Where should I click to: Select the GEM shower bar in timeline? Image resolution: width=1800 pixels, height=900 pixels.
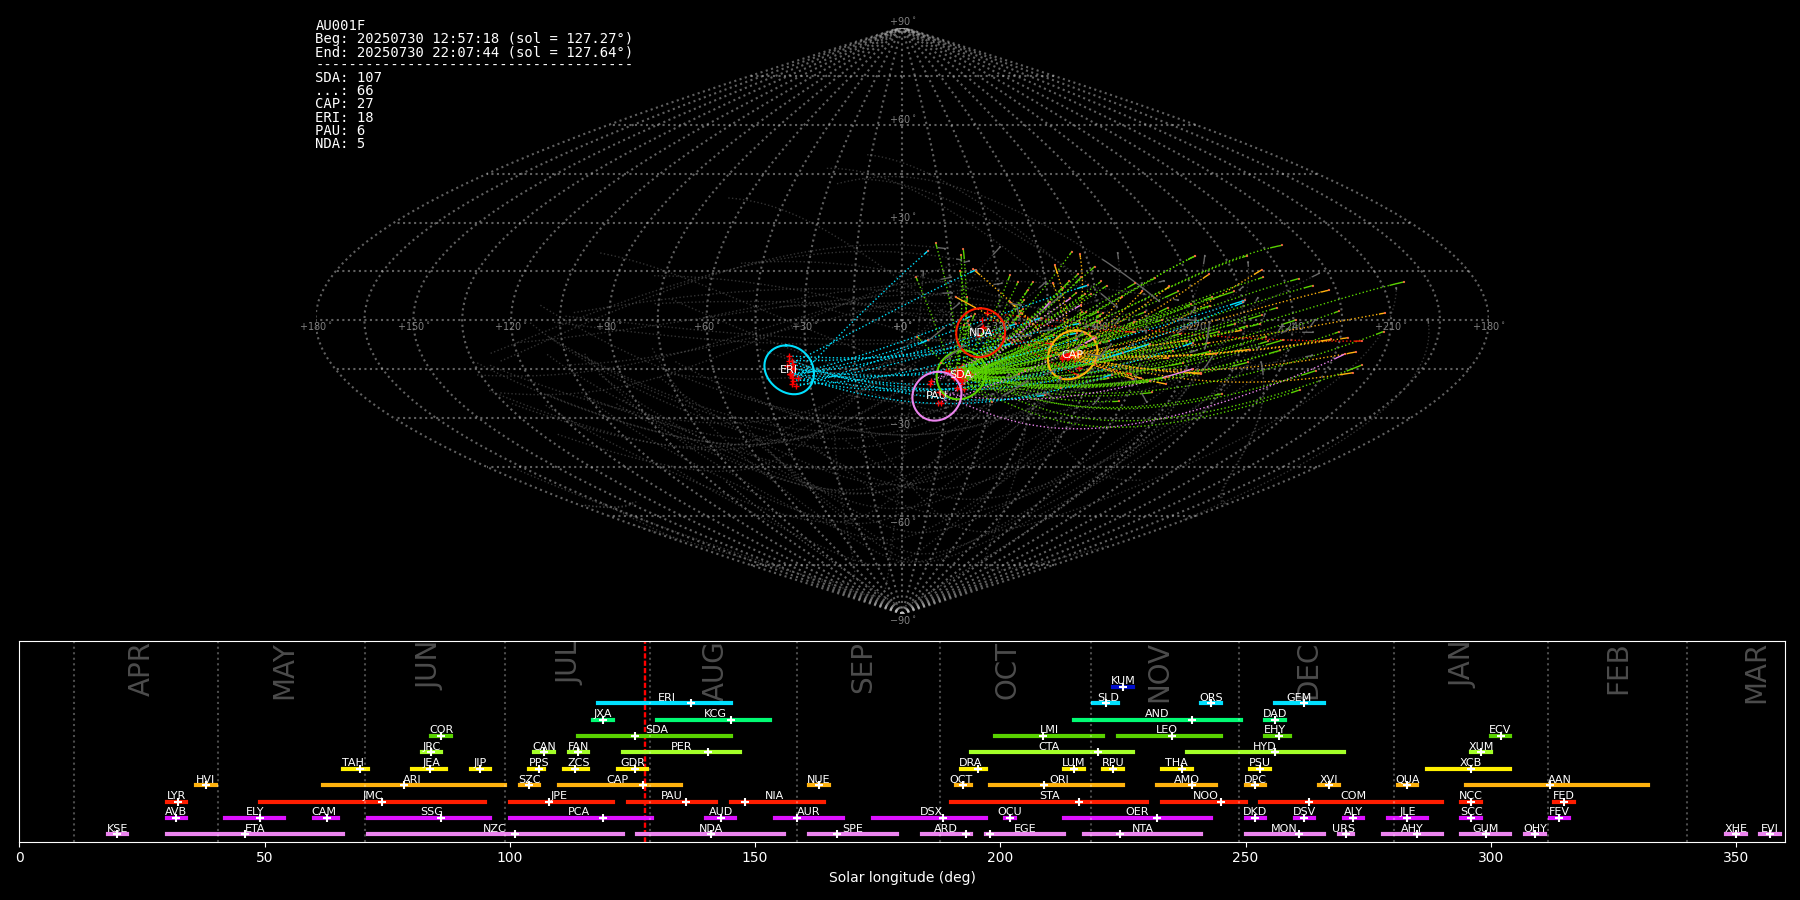point(1299,703)
